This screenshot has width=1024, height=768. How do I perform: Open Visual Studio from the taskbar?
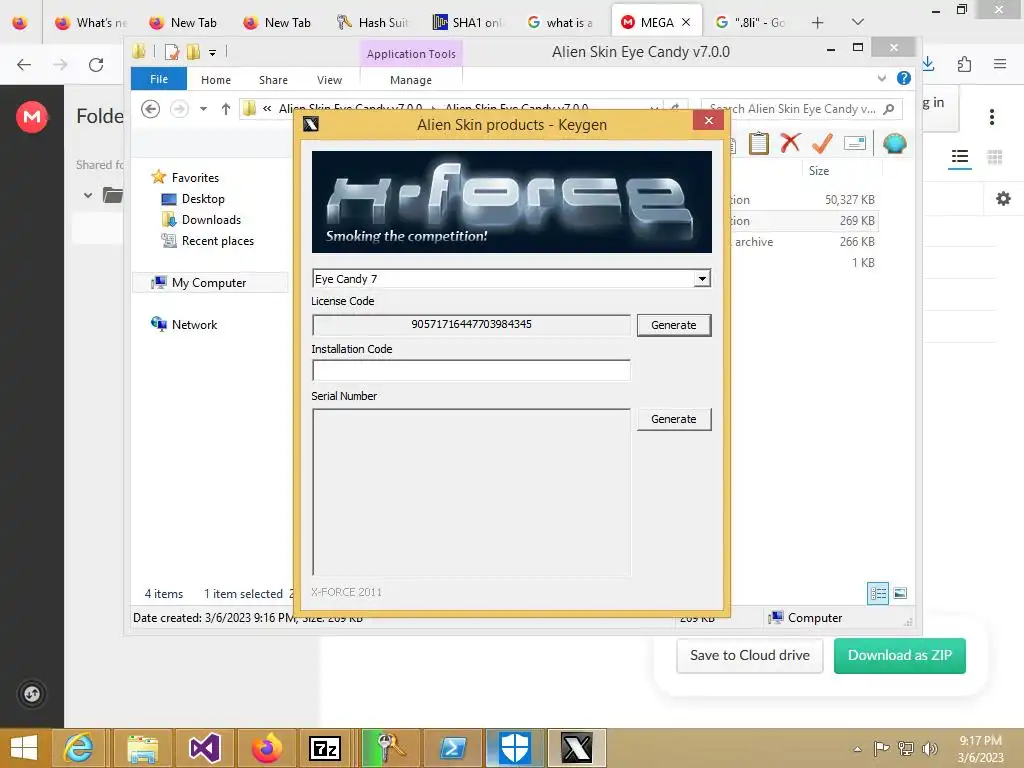tap(205, 748)
